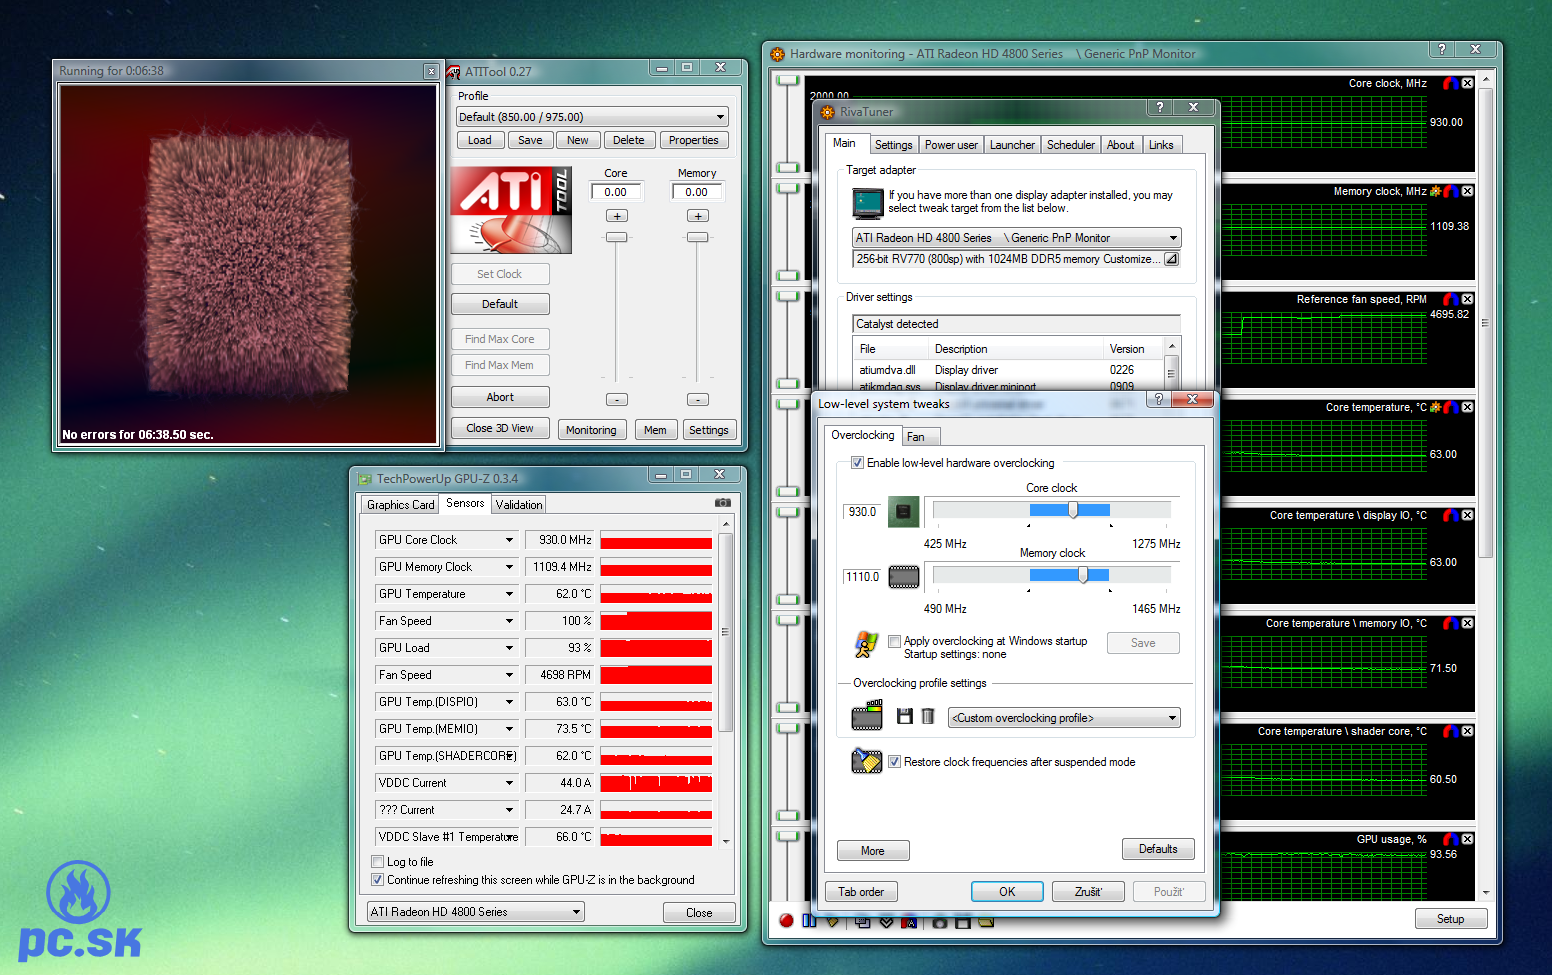The image size is (1552, 975).
Task: Open the GPU Core Clock sensor dropdown
Action: pos(509,540)
